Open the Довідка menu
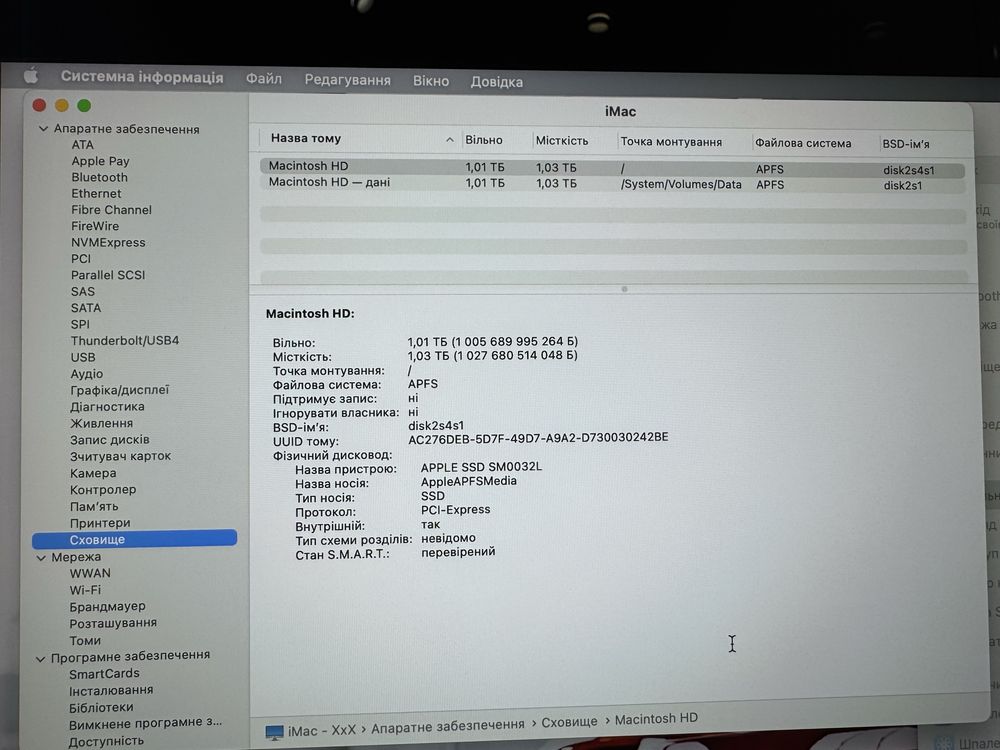Viewport: 1000px width, 750px height. point(497,82)
